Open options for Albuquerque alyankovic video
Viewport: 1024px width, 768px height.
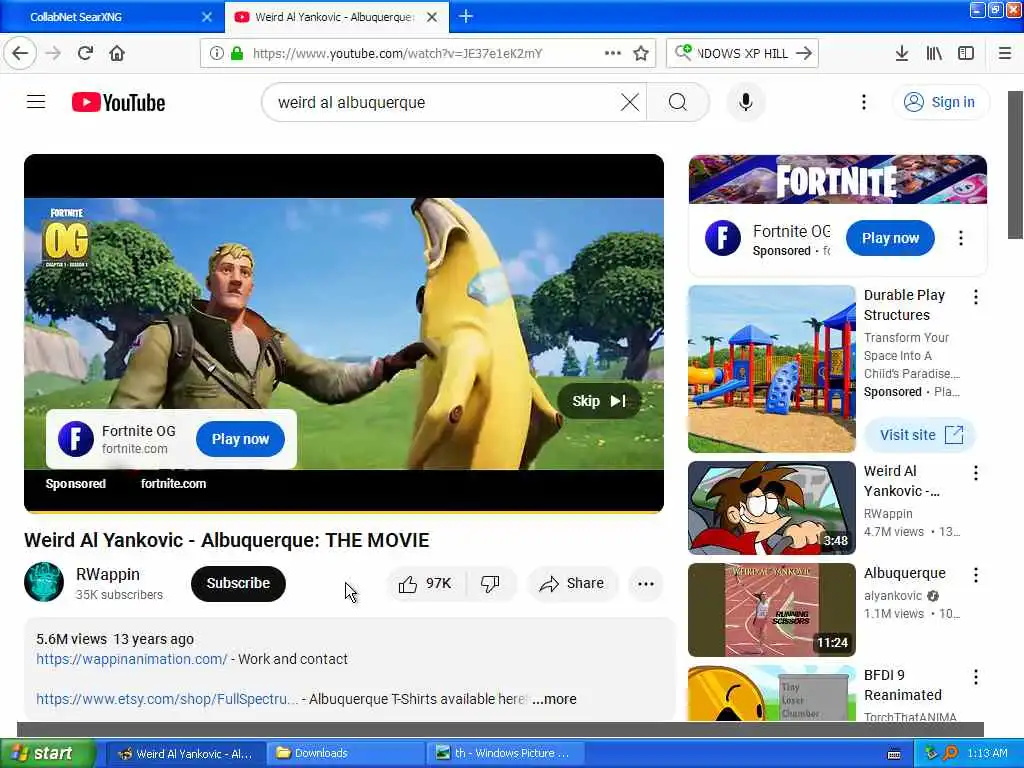[x=976, y=575]
